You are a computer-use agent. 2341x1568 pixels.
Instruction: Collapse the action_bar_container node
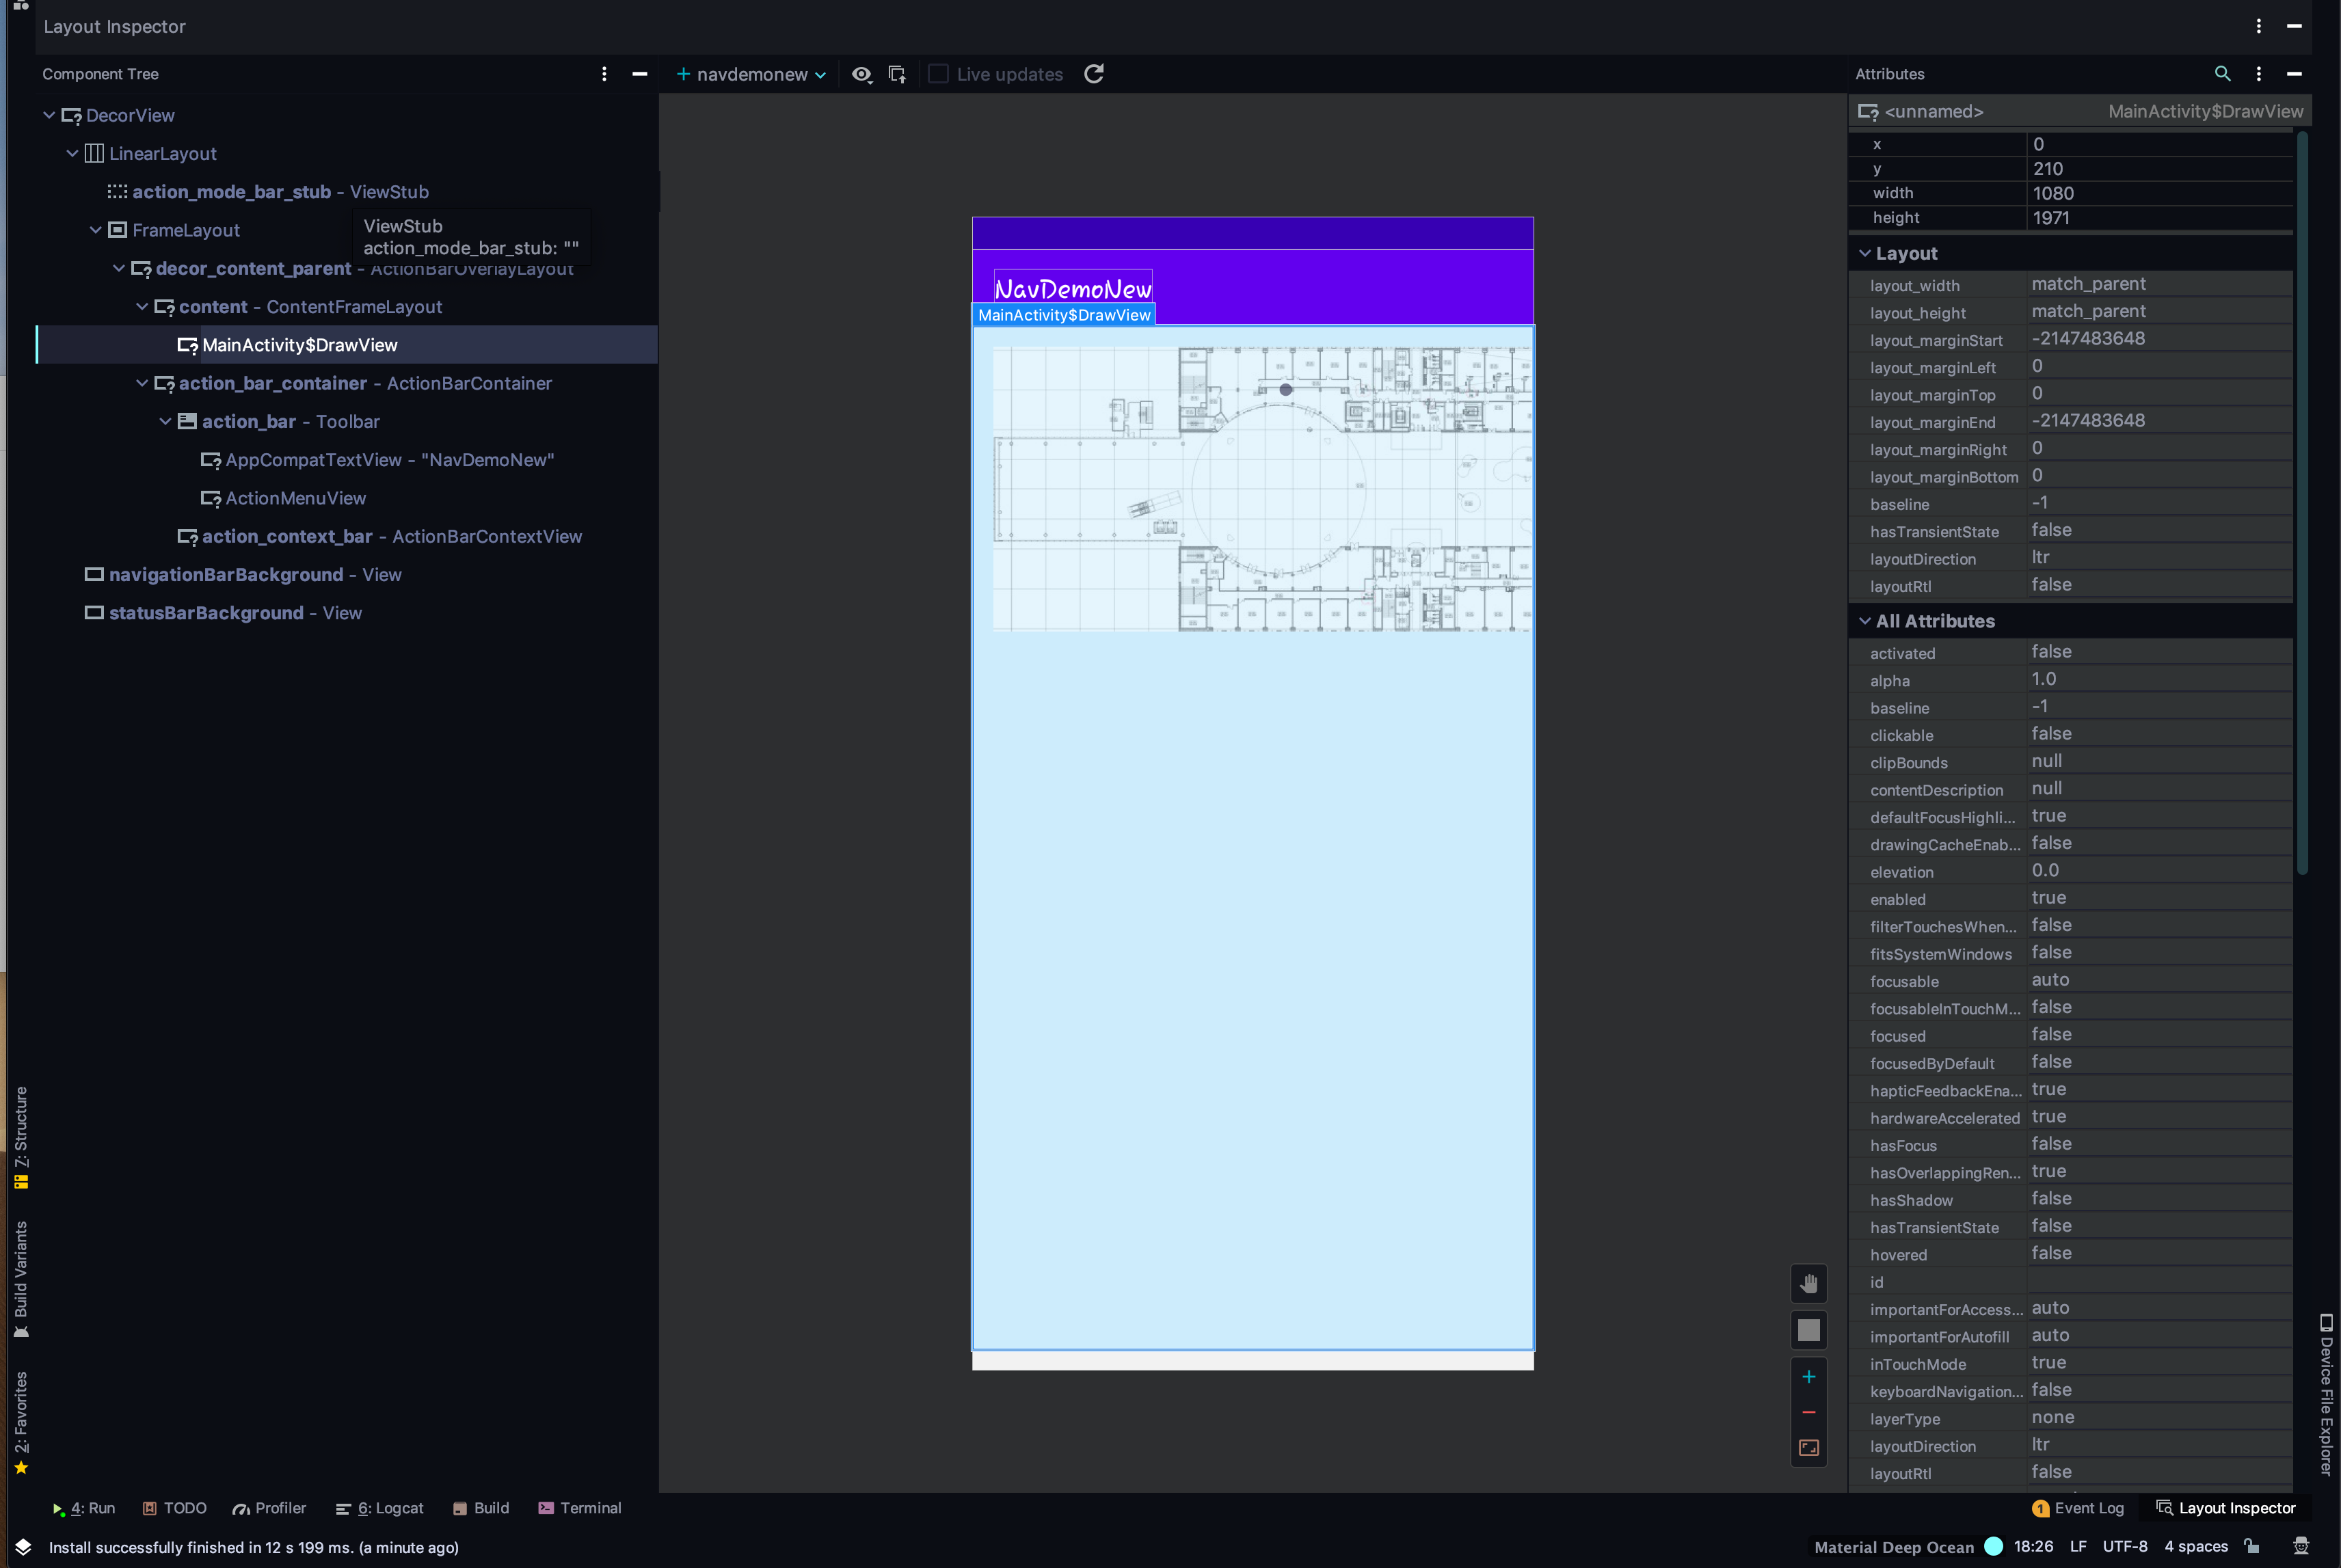tap(141, 383)
